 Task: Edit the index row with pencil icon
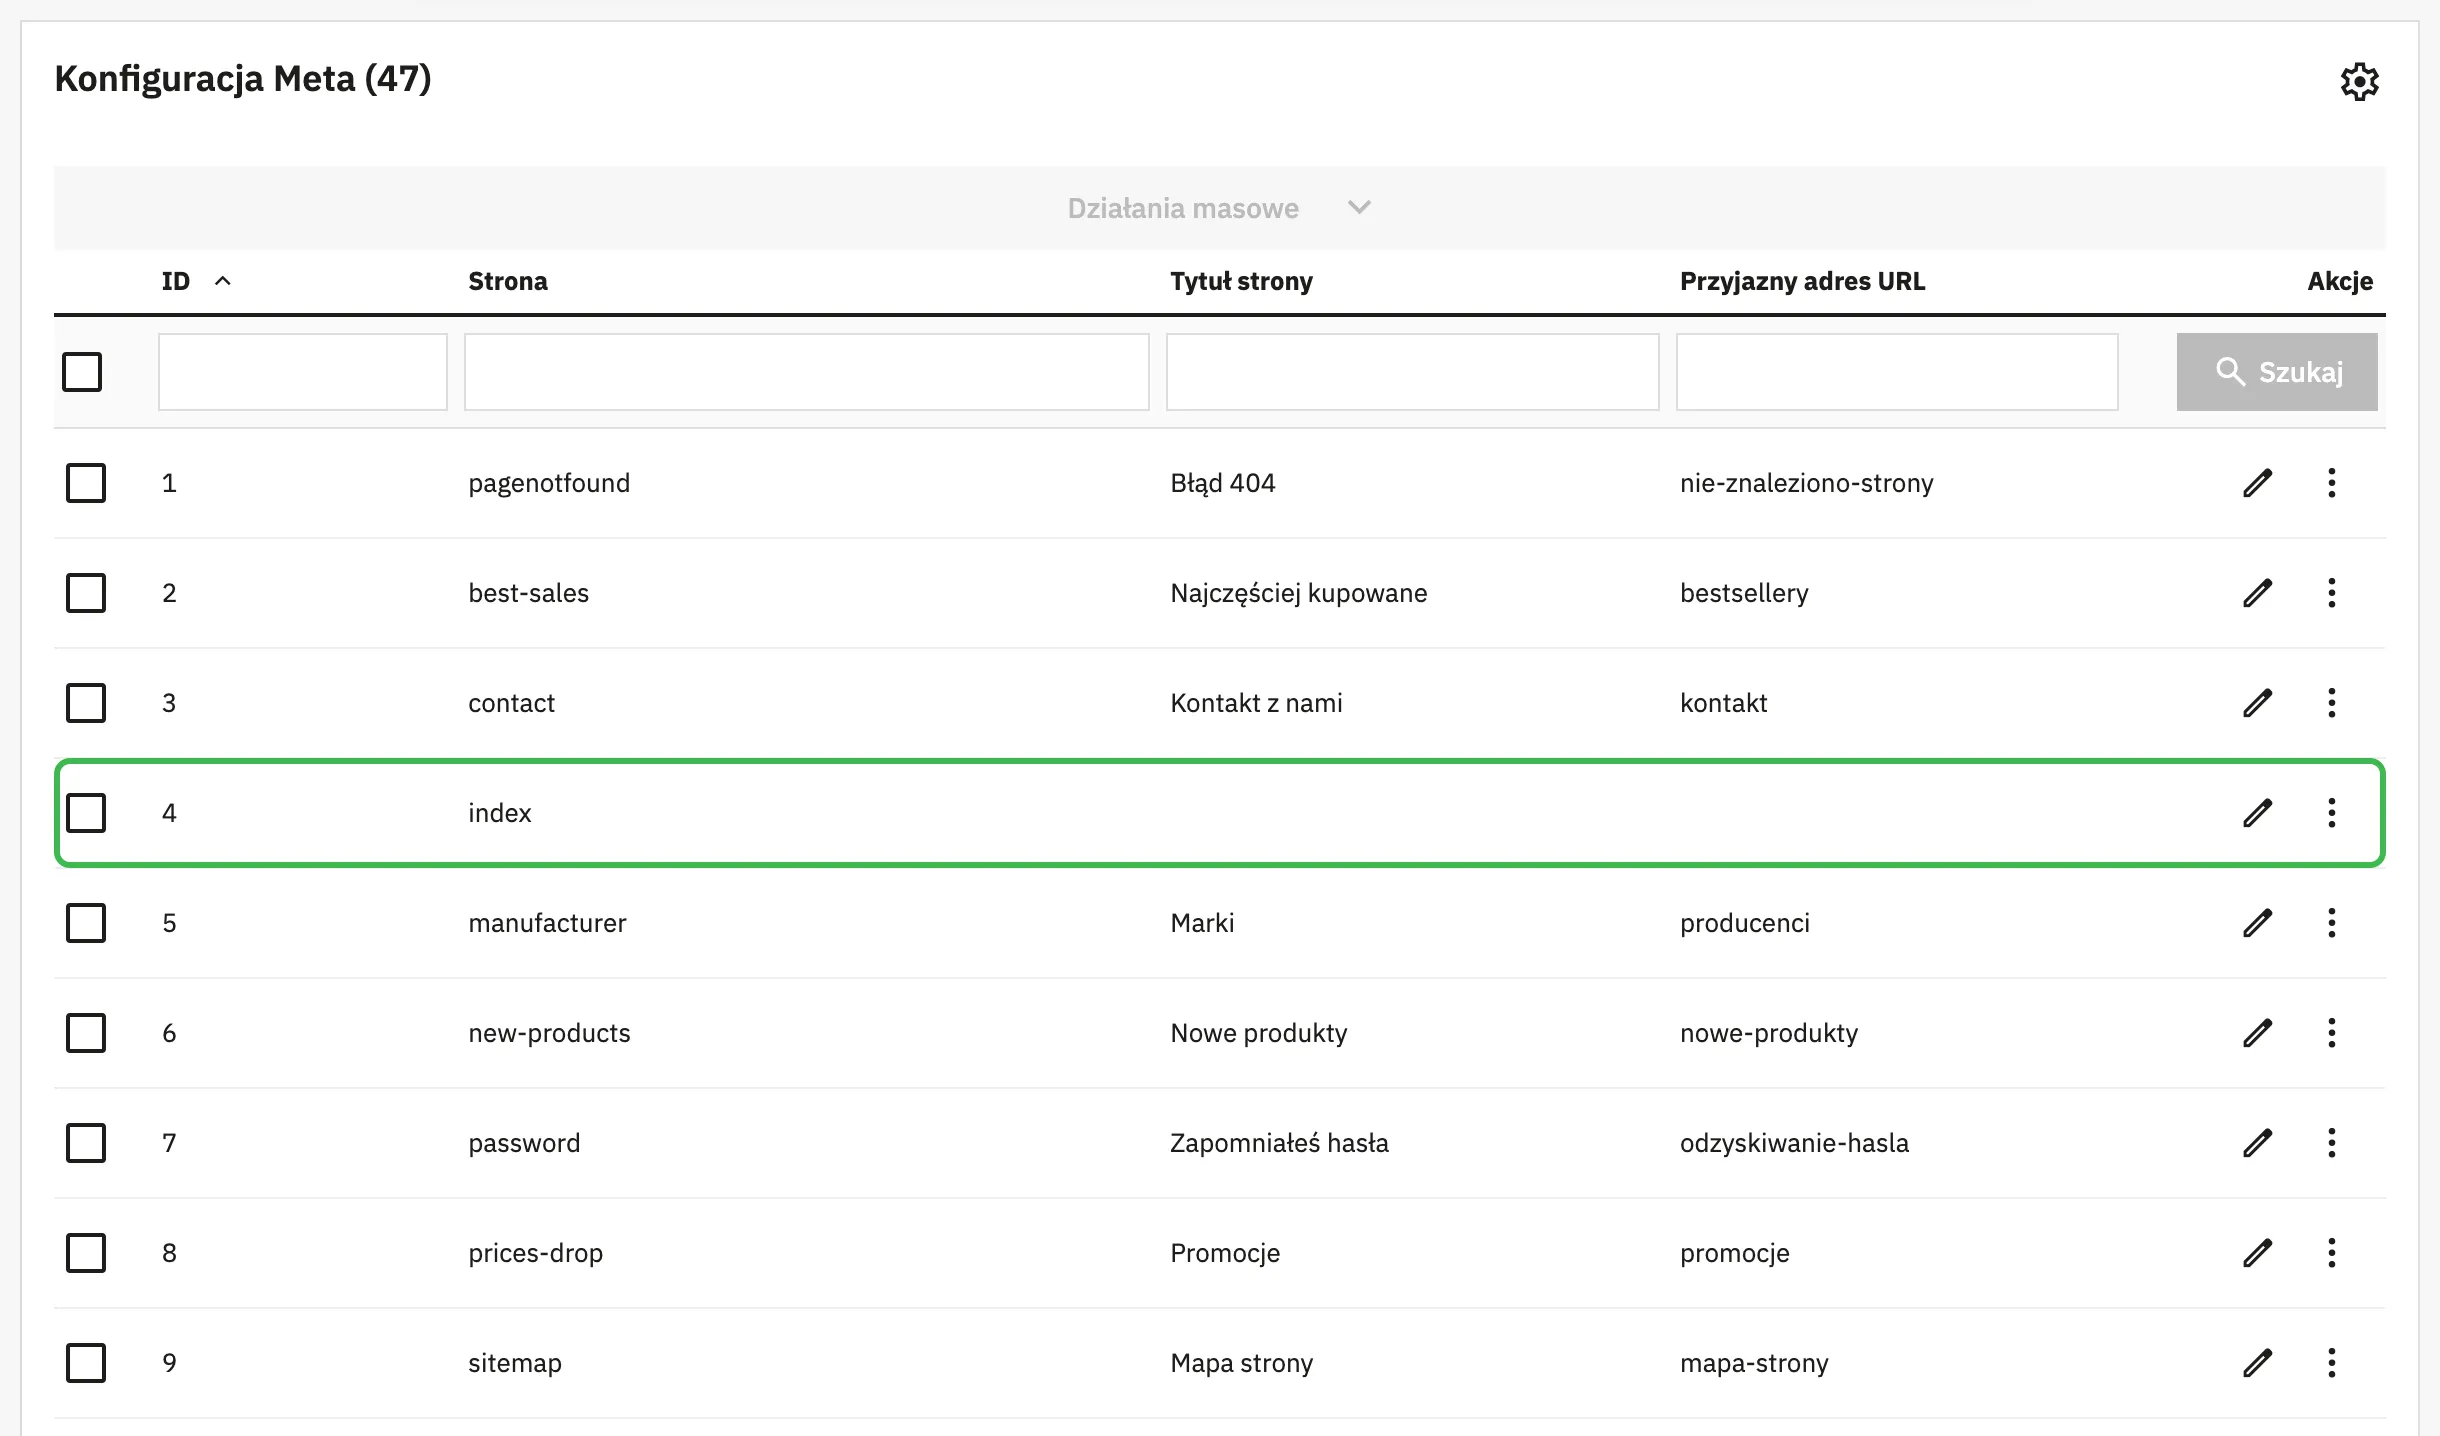click(x=2258, y=813)
